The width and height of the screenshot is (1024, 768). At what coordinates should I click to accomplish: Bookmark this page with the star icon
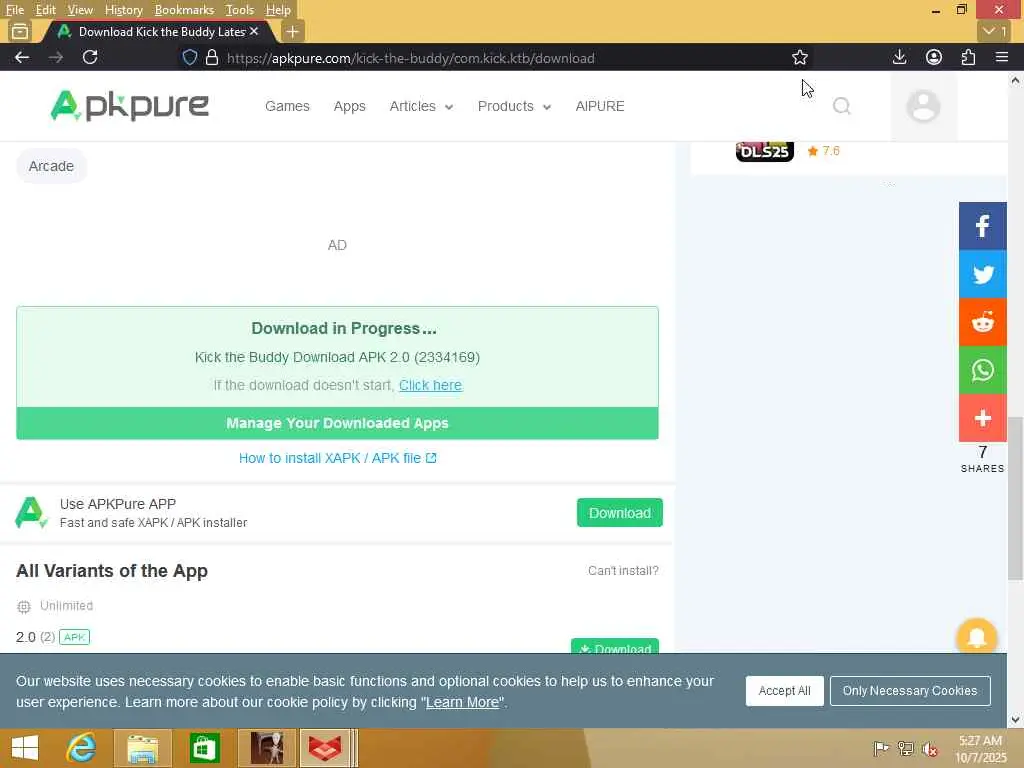point(799,57)
